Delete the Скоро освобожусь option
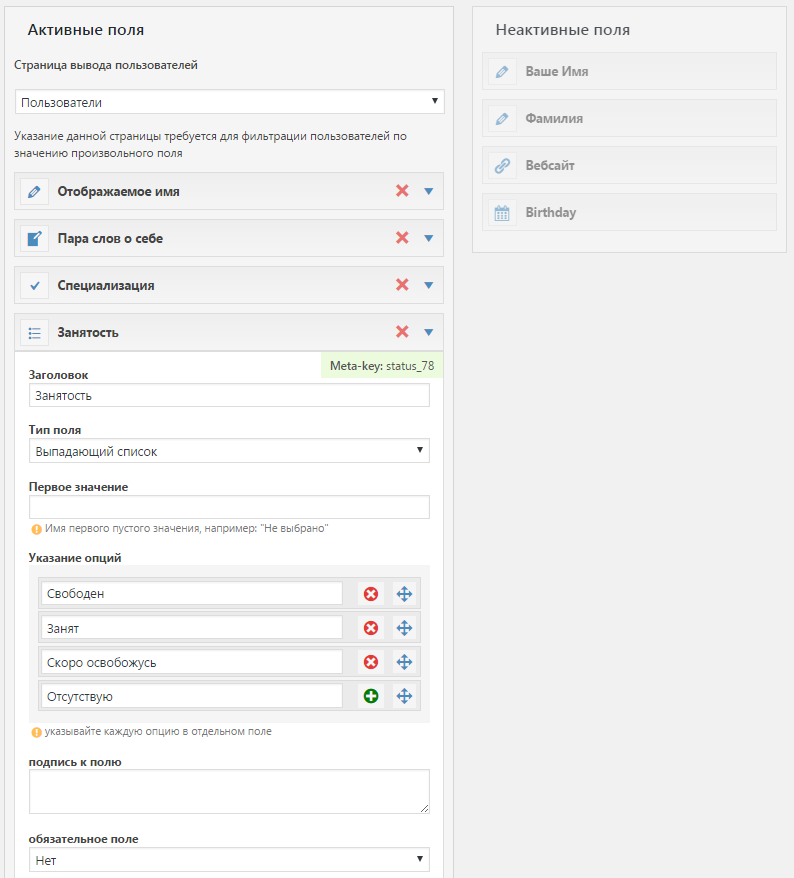The height and width of the screenshot is (878, 794). 371,662
